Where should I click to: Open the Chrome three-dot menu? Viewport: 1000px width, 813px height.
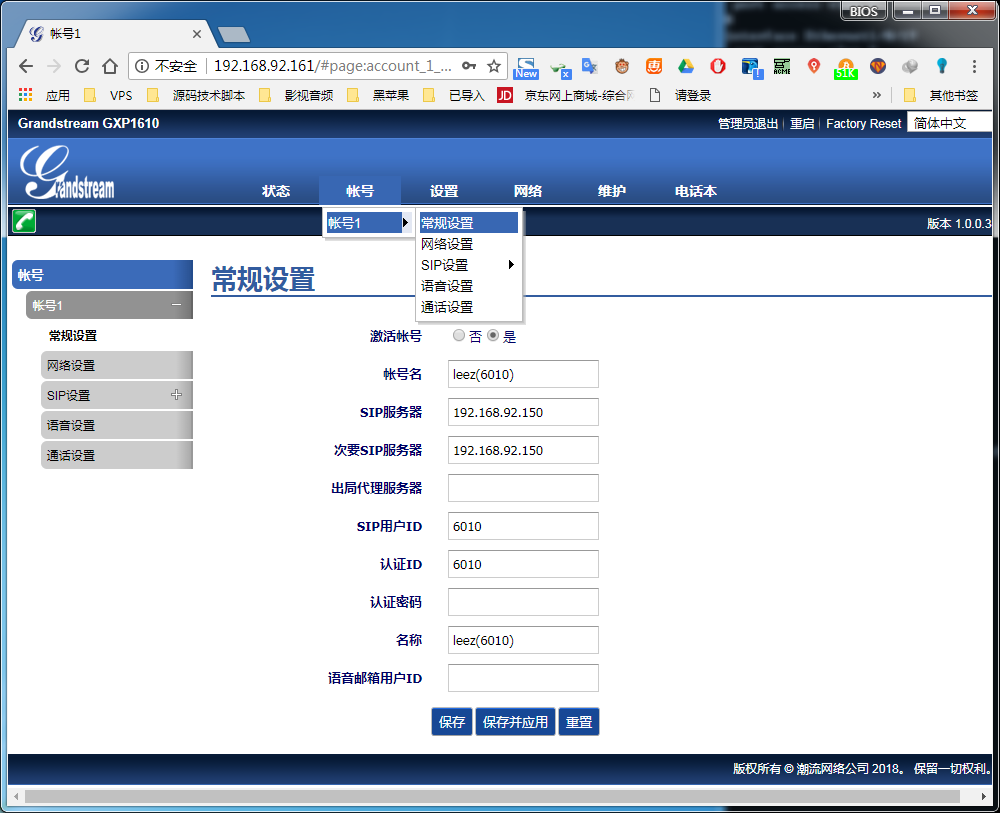(x=974, y=66)
